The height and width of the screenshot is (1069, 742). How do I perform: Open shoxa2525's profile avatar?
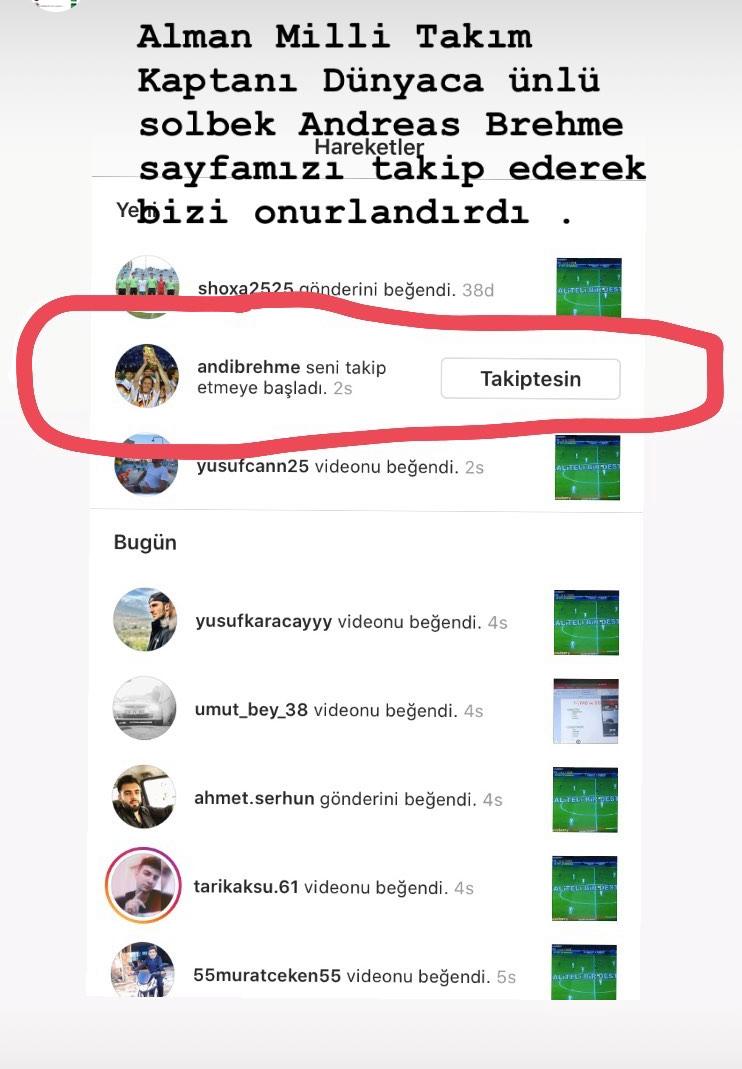pos(147,287)
